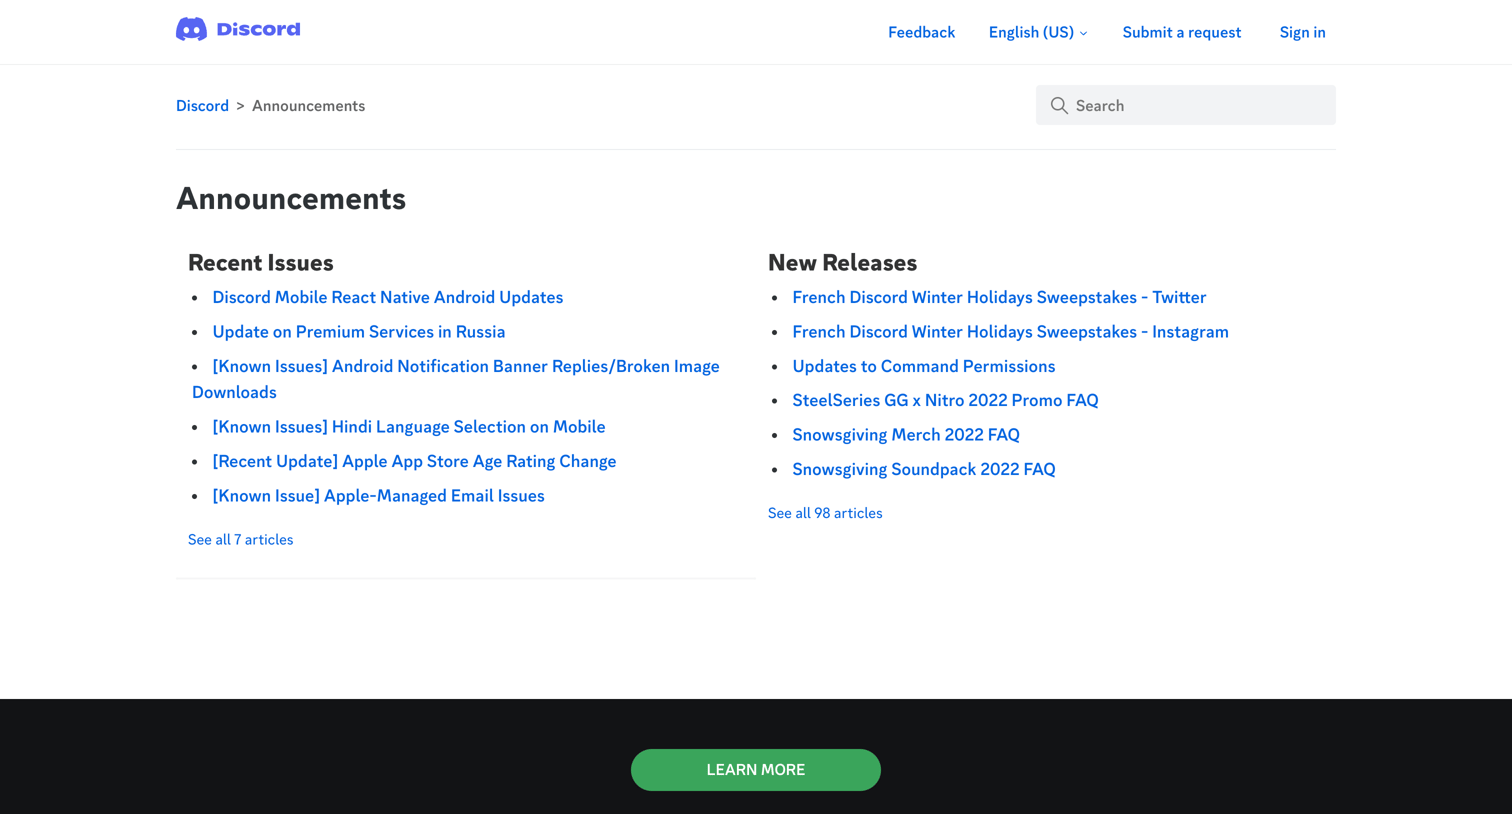Click the Announcements breadcrumb text
Screen dimensions: 1512x814
(308, 106)
